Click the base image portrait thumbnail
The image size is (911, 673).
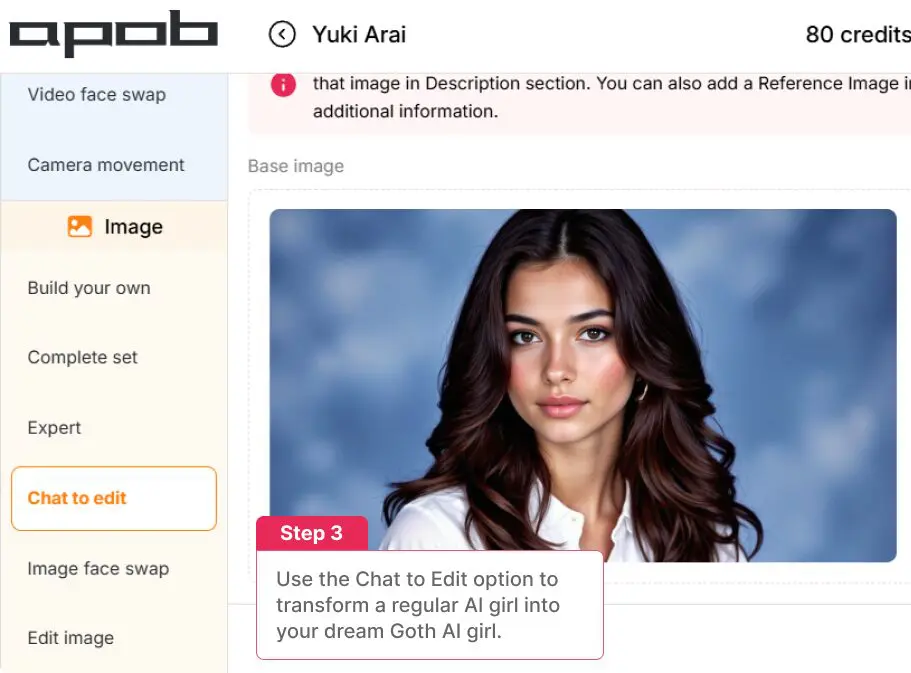583,385
